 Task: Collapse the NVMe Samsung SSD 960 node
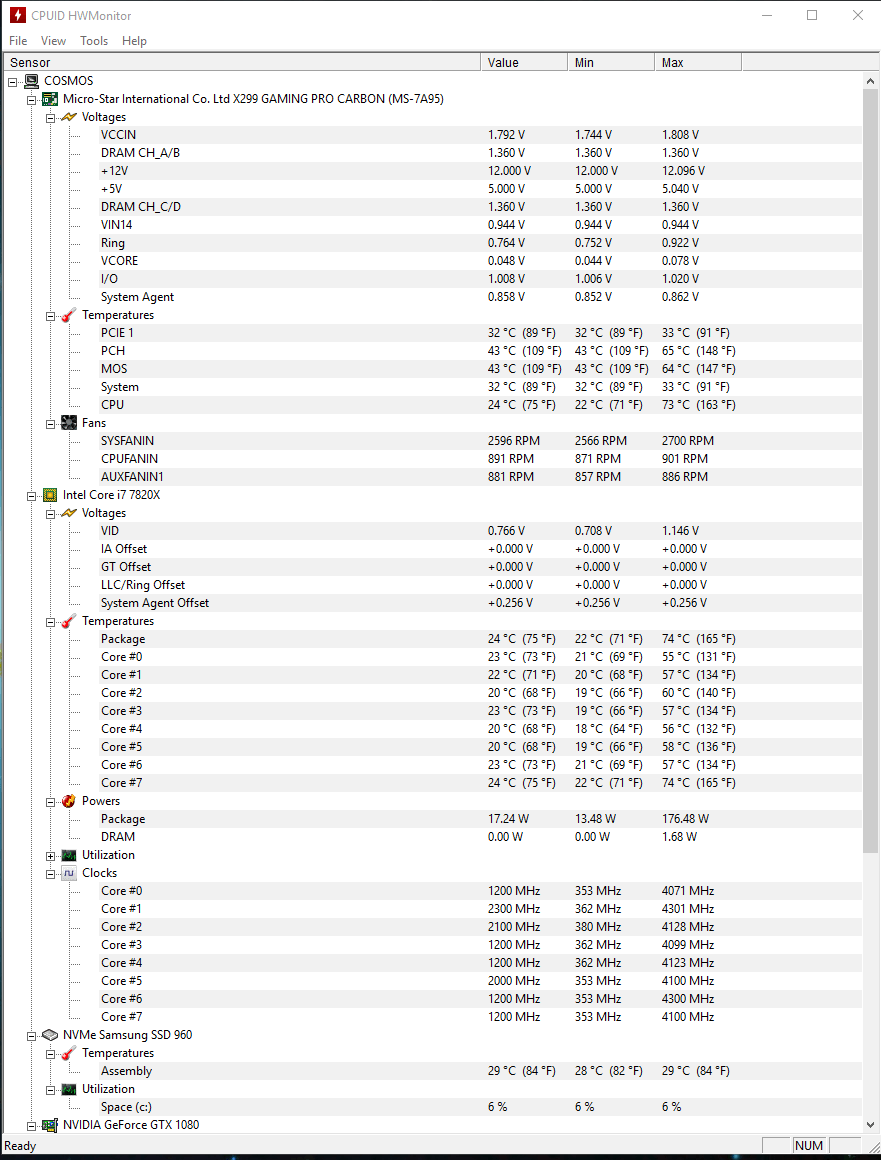click(32, 1036)
